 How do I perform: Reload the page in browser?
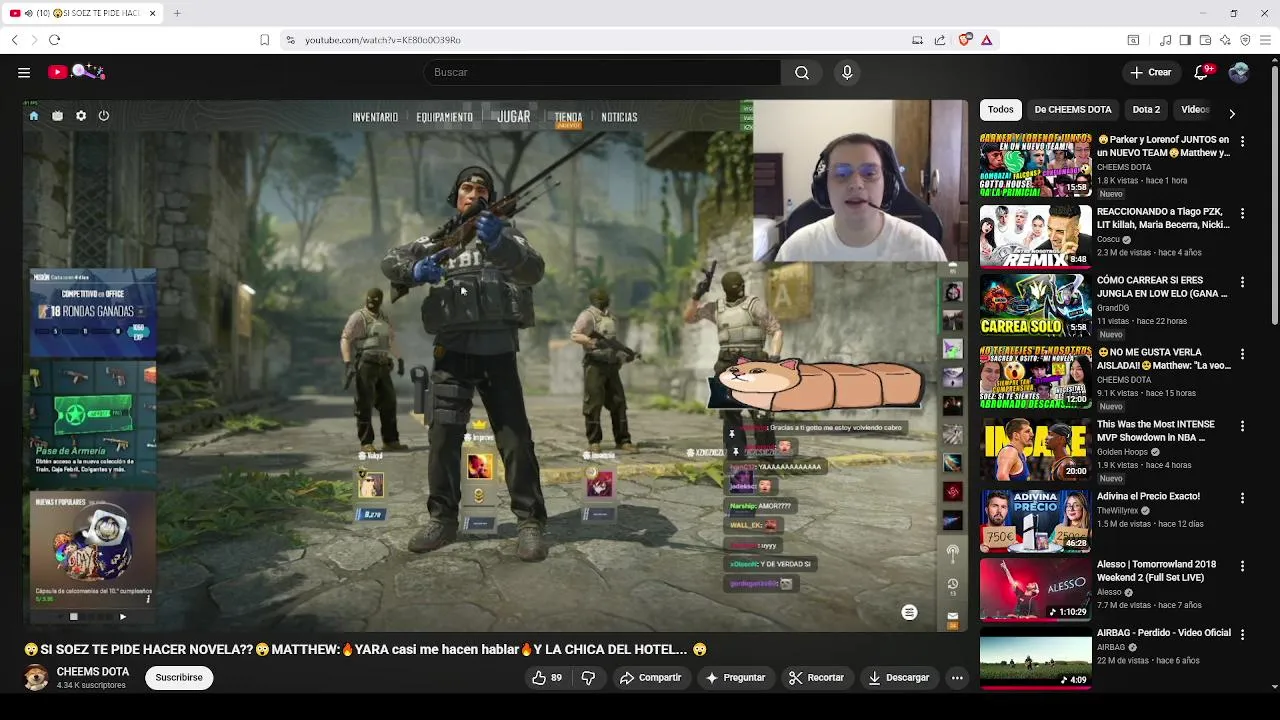(54, 40)
